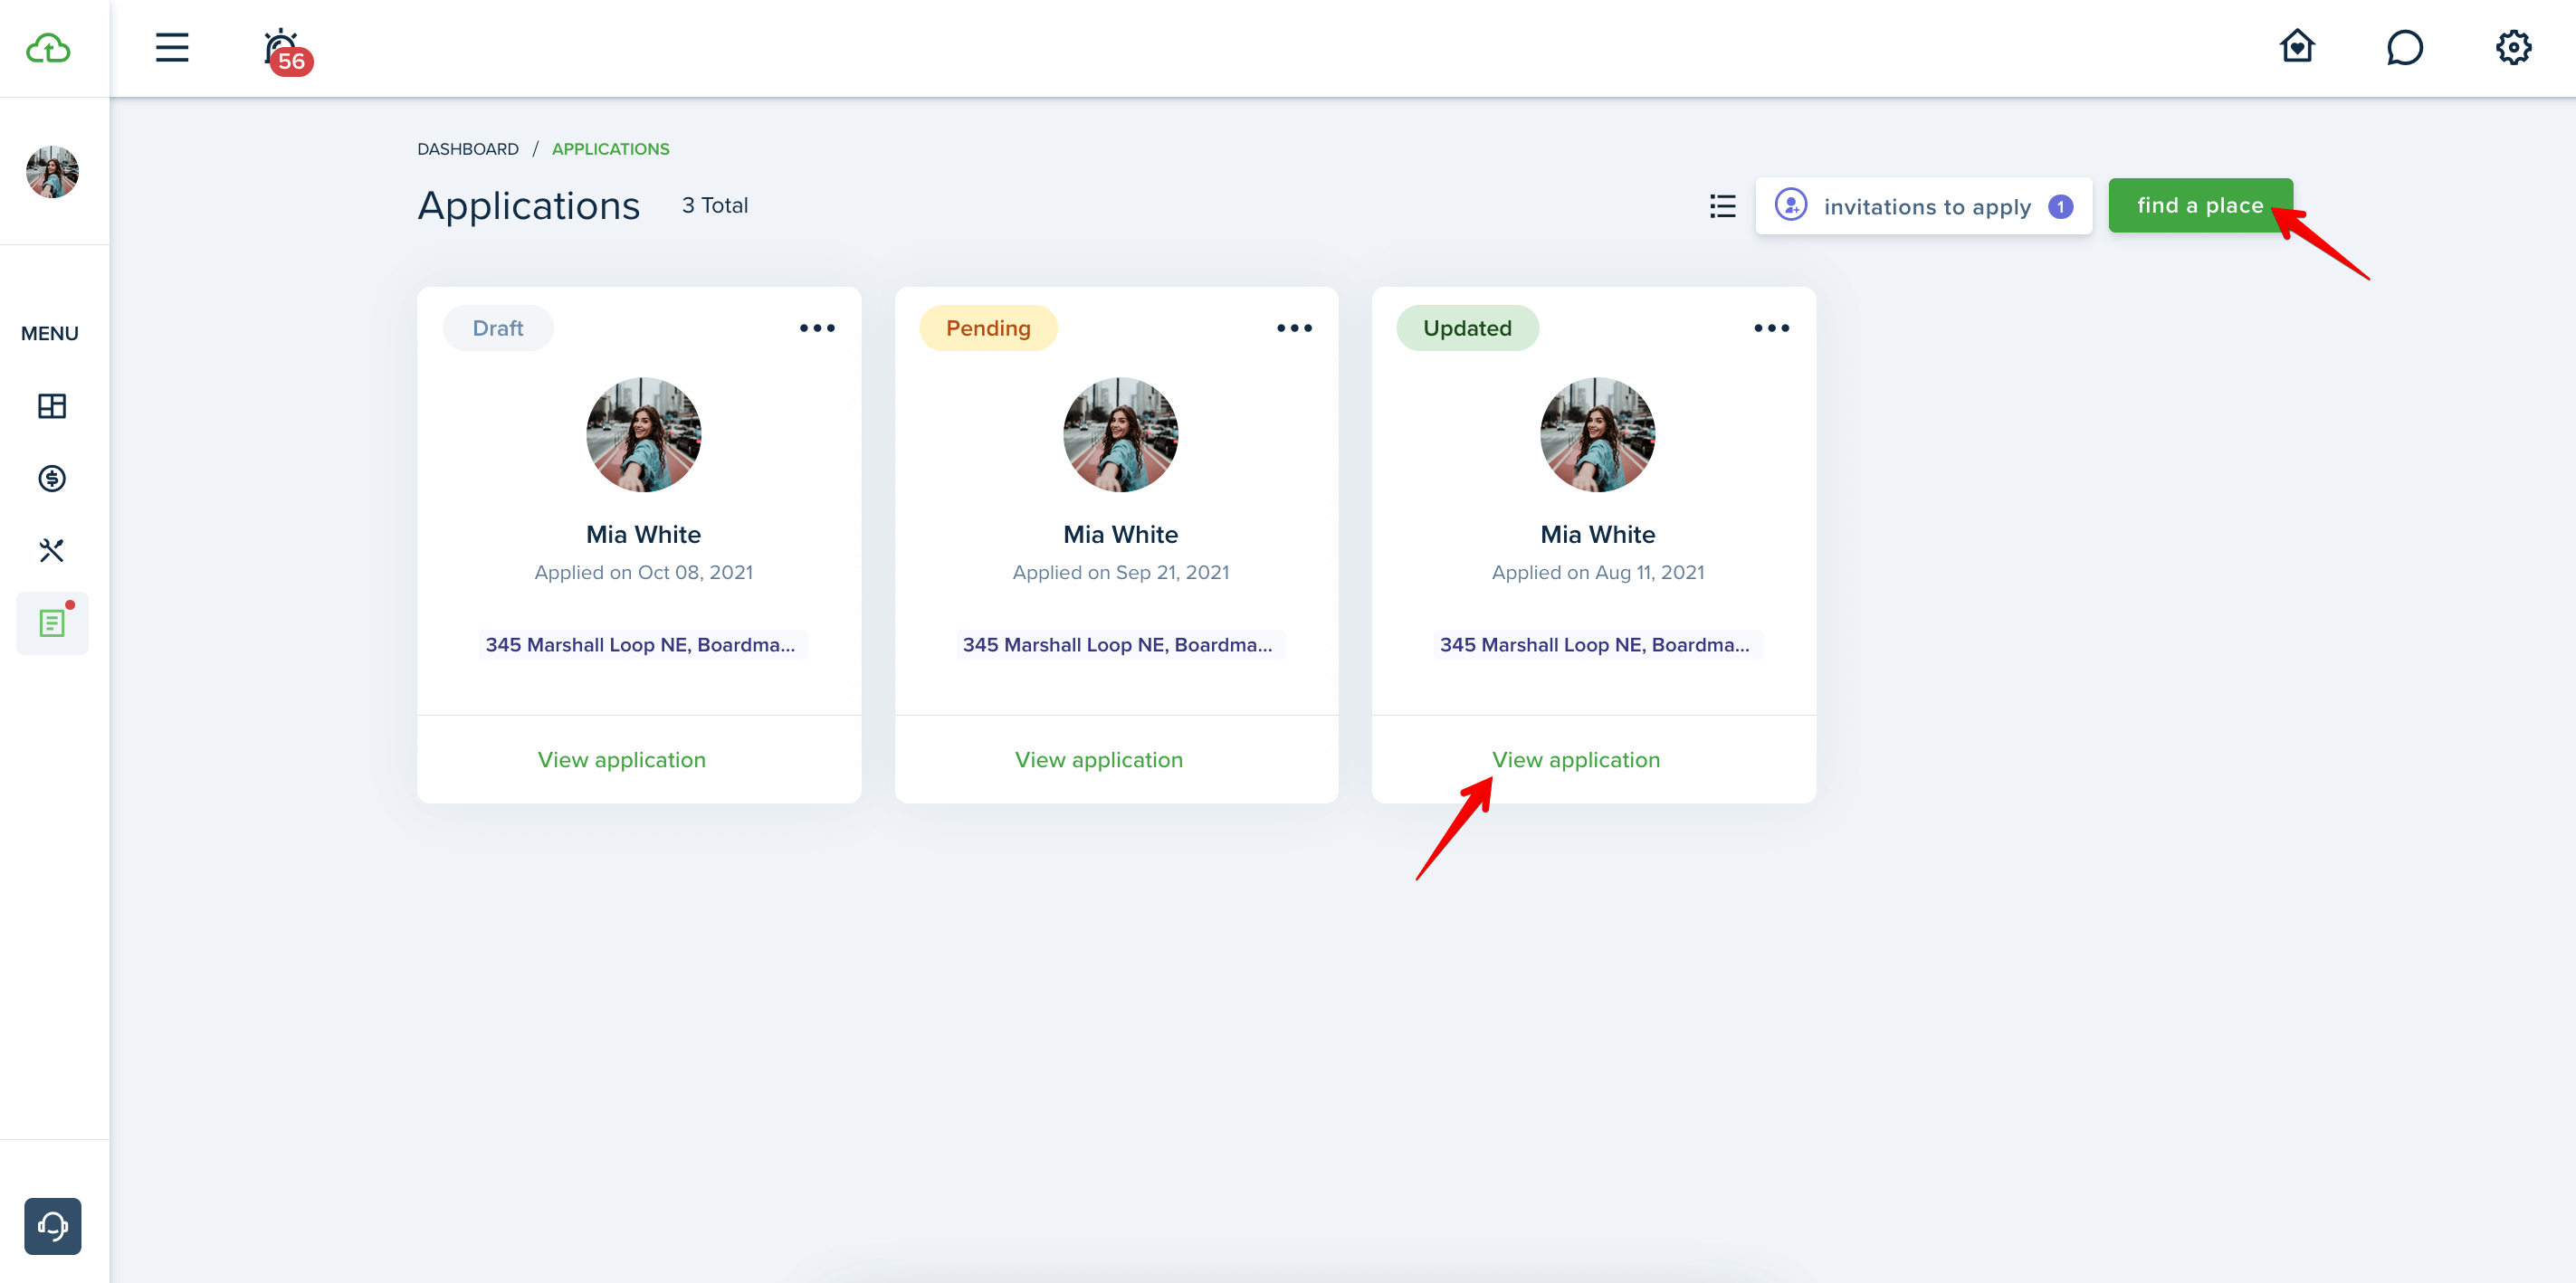Viewport: 2576px width, 1283px height.
Task: Open the applications document icon in sidebar
Action: coord(52,623)
